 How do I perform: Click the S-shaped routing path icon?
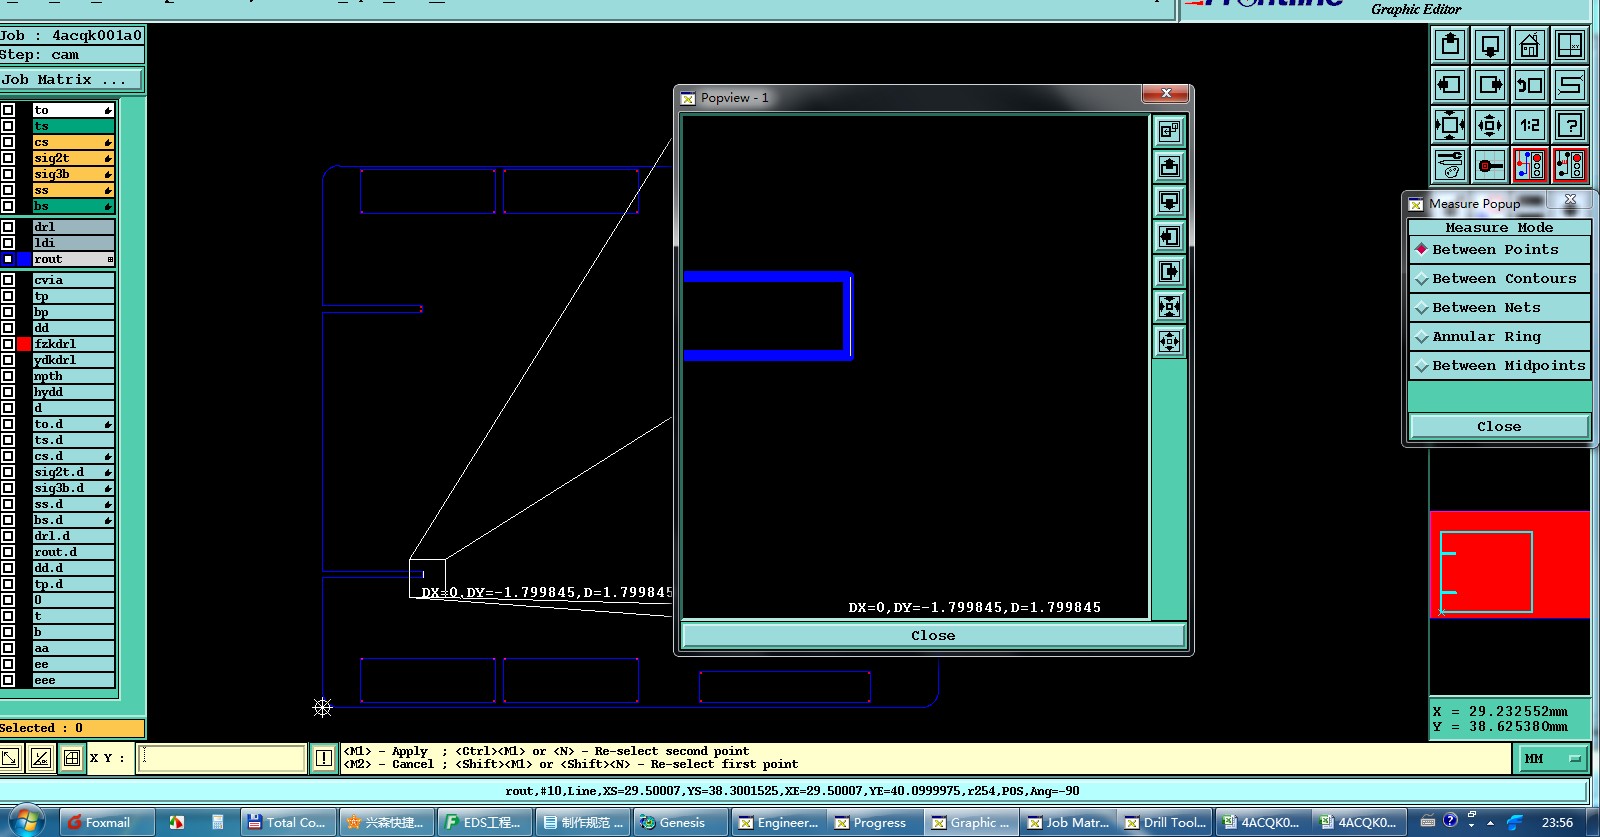tap(1570, 85)
